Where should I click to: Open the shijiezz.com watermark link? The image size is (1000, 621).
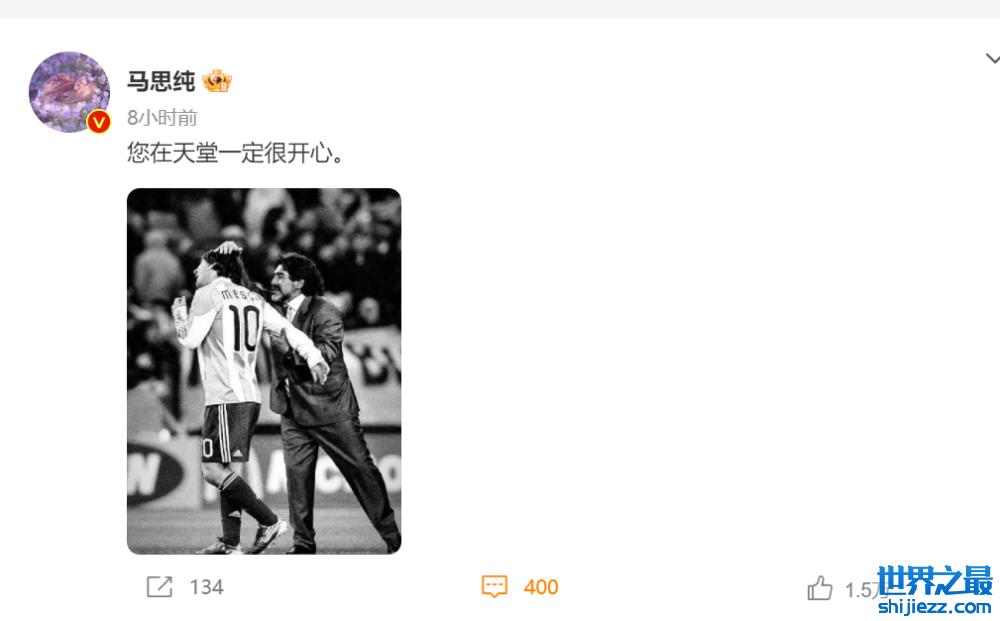point(934,606)
